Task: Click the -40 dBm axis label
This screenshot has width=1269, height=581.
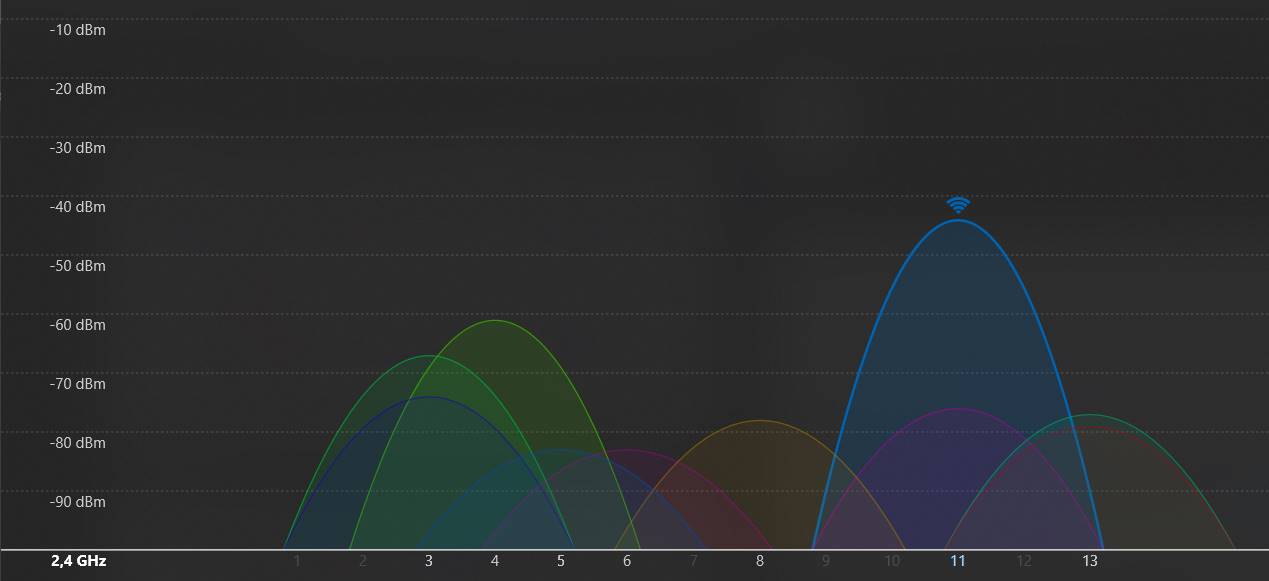Action: pos(77,207)
